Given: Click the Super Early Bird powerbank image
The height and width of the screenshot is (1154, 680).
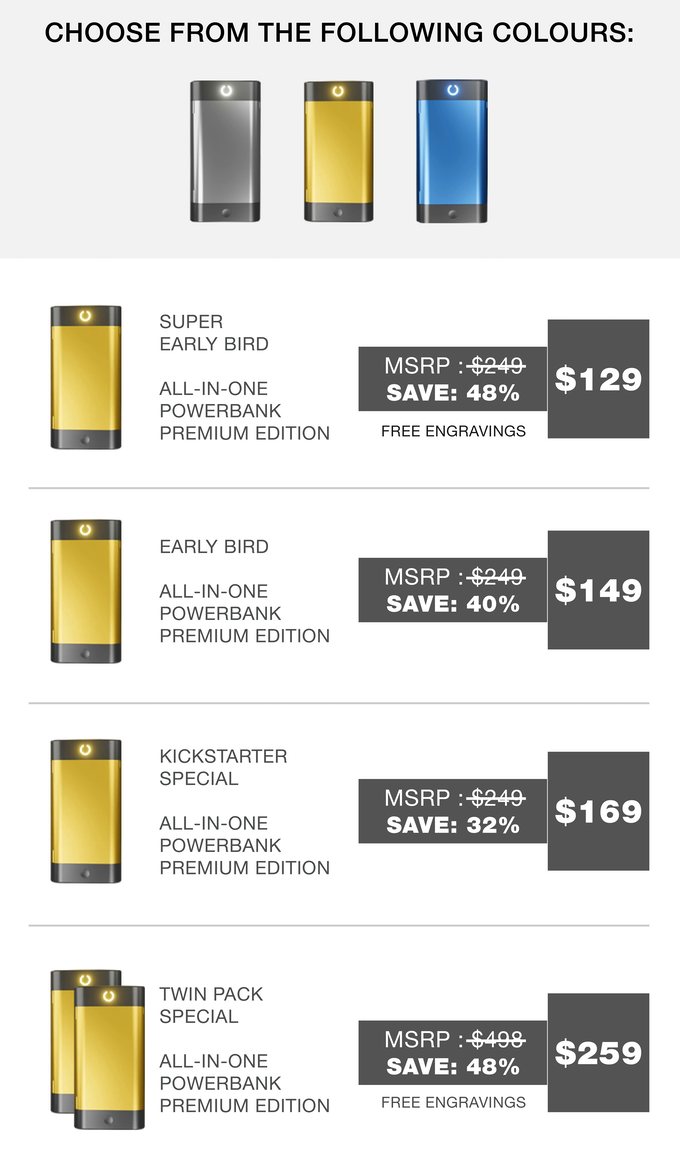Looking at the screenshot, I should tap(86, 378).
